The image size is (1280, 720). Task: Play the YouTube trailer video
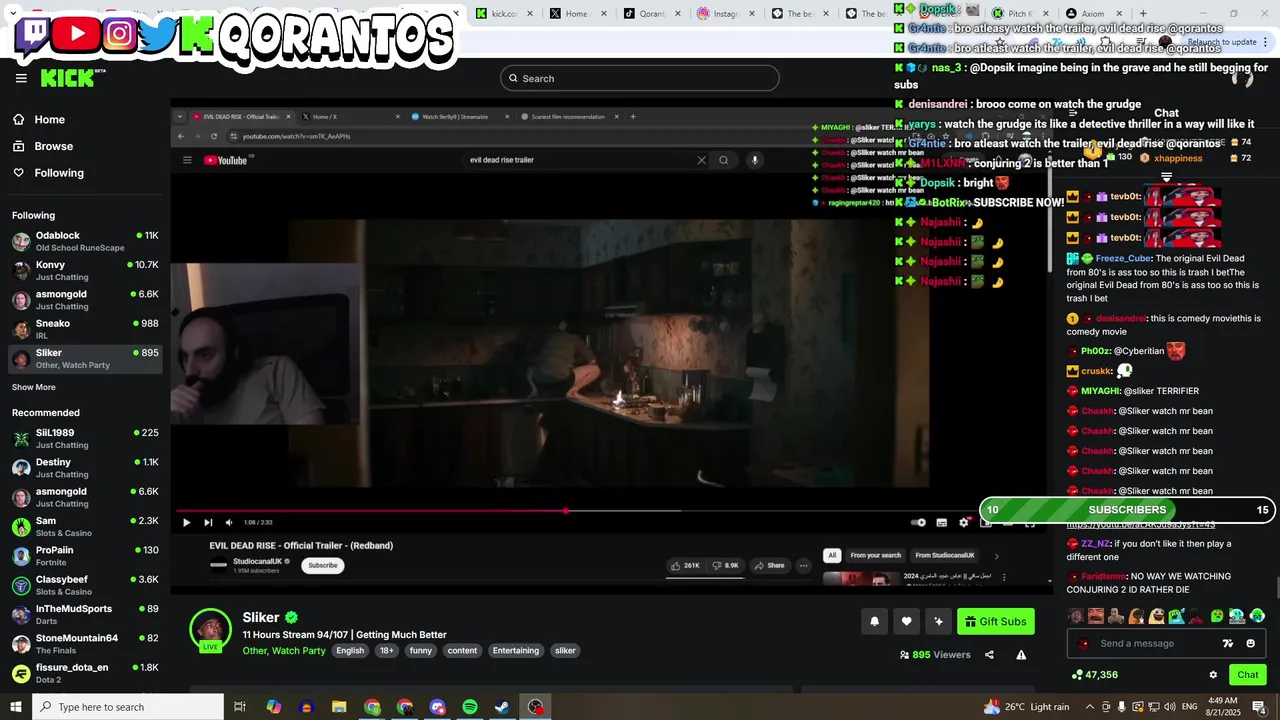186,522
